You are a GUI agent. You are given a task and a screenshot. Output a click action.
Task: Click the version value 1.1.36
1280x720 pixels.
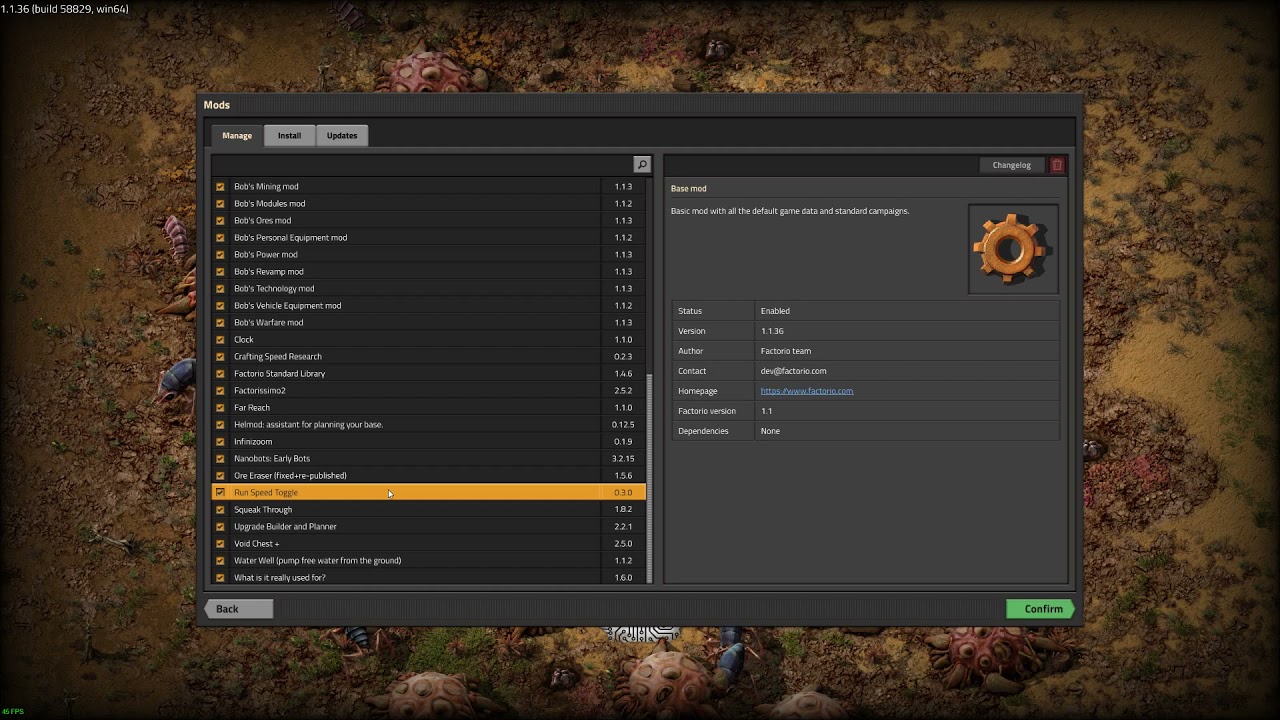click(772, 331)
